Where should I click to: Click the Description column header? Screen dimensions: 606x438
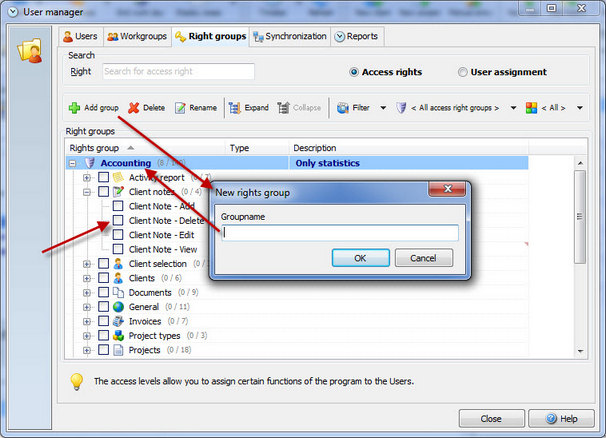tap(409, 148)
